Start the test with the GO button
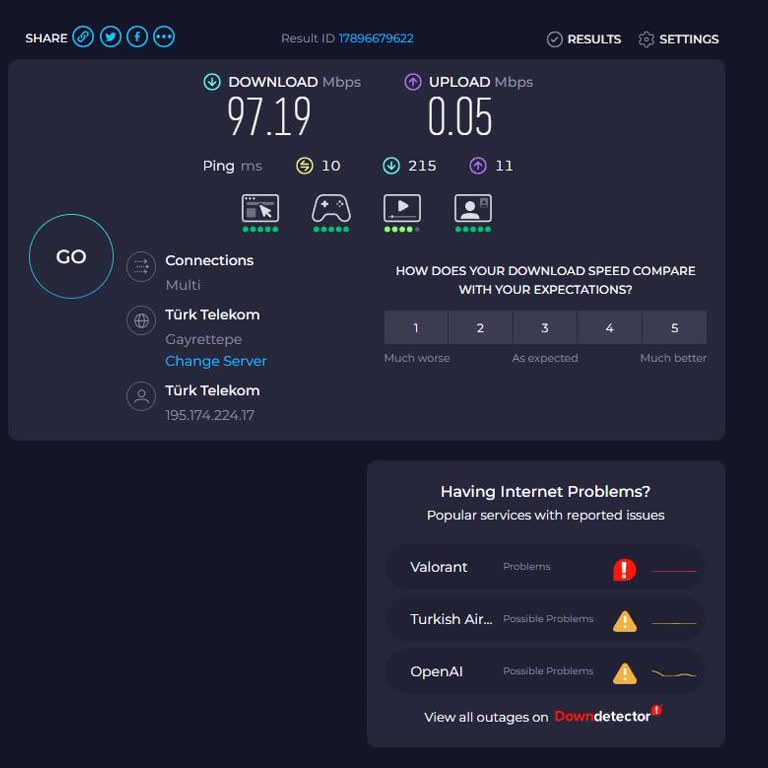The image size is (768, 768). coord(72,256)
